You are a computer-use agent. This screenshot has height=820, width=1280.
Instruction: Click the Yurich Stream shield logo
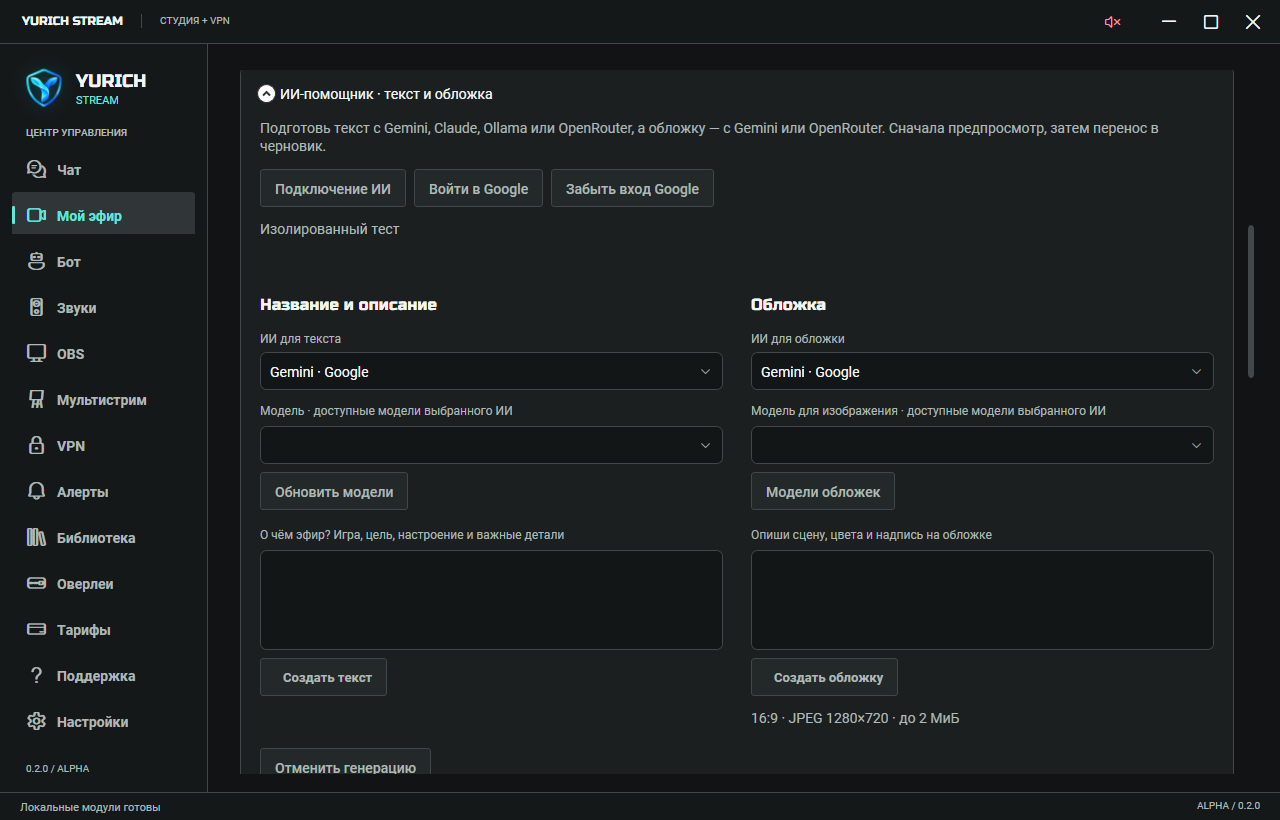pos(44,88)
